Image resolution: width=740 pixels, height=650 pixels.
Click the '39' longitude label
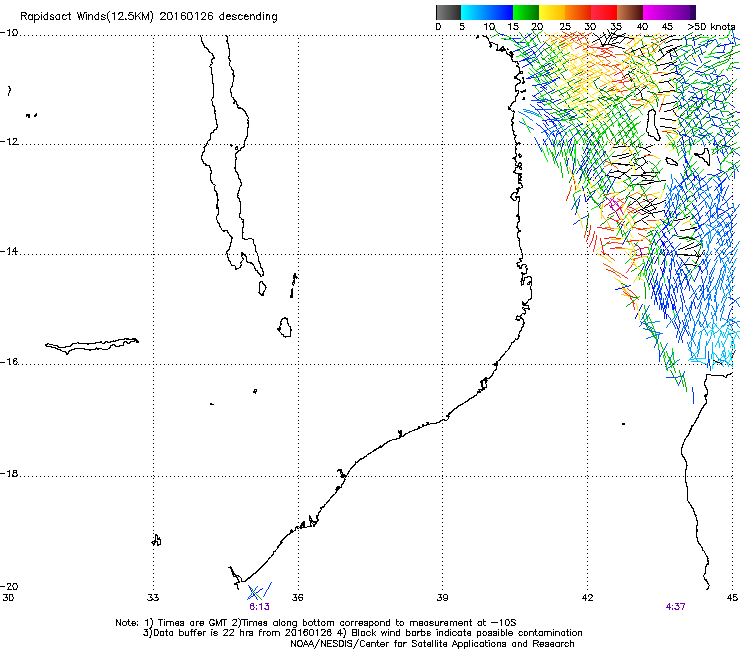click(442, 598)
